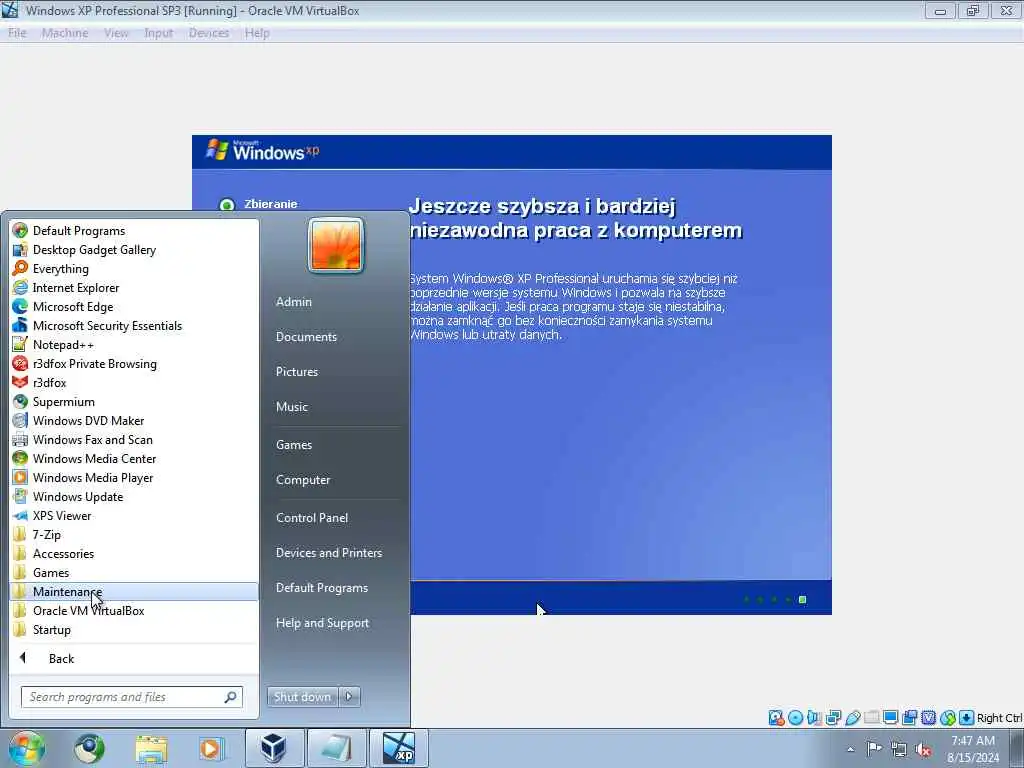Switch to VirtualBox Manager taskbar button
The image size is (1024, 768).
tap(274, 748)
